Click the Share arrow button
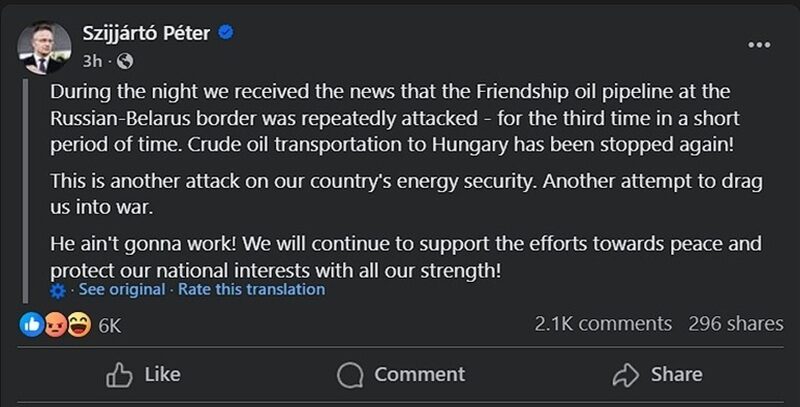The image size is (800, 407). (657, 374)
